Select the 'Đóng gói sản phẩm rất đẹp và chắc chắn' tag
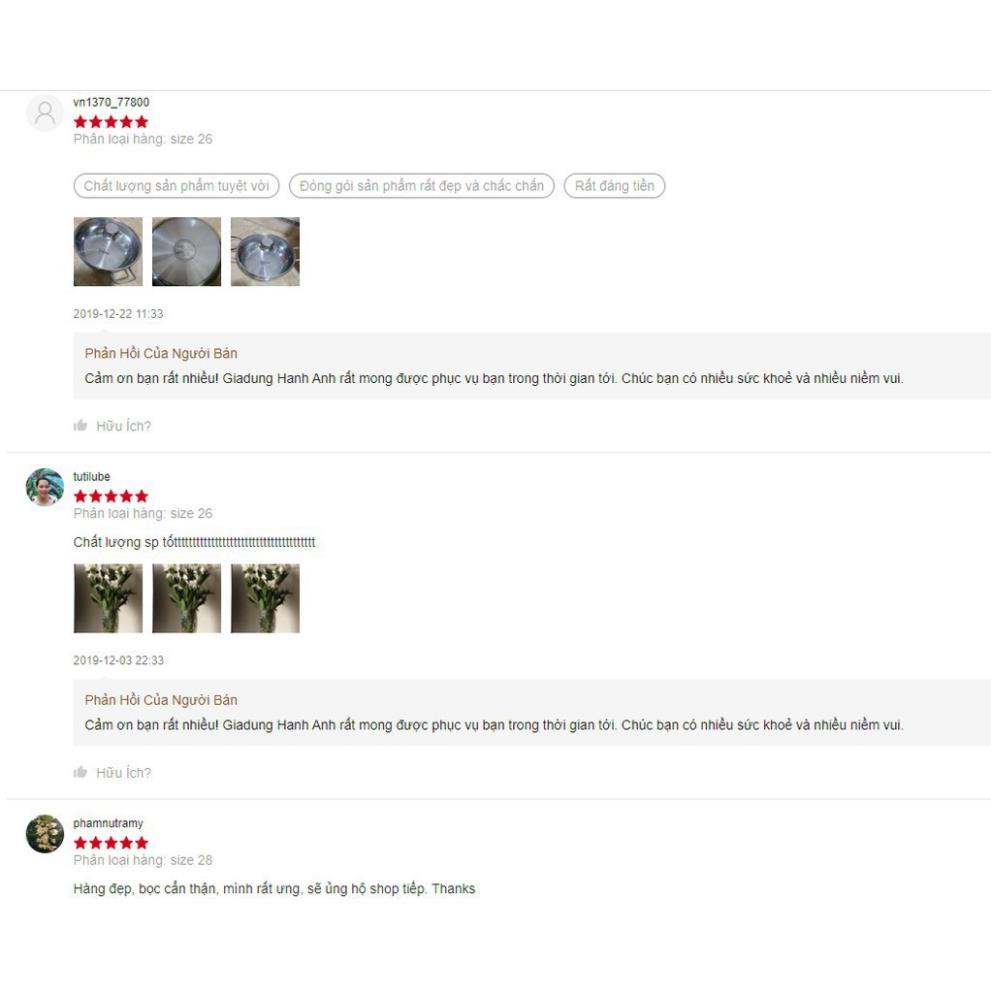Image resolution: width=991 pixels, height=991 pixels. 422,186
